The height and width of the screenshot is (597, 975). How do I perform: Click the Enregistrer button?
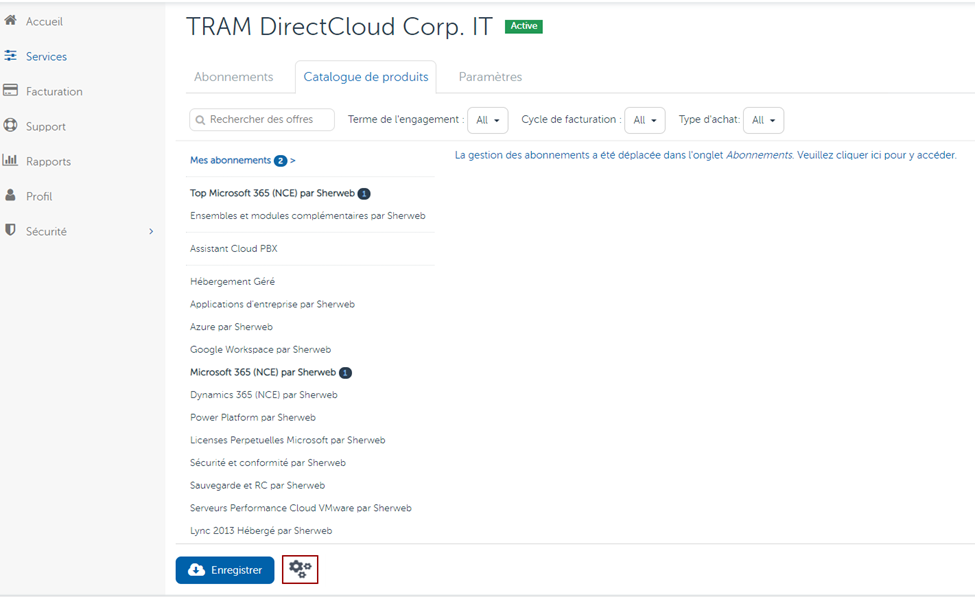[224, 570]
